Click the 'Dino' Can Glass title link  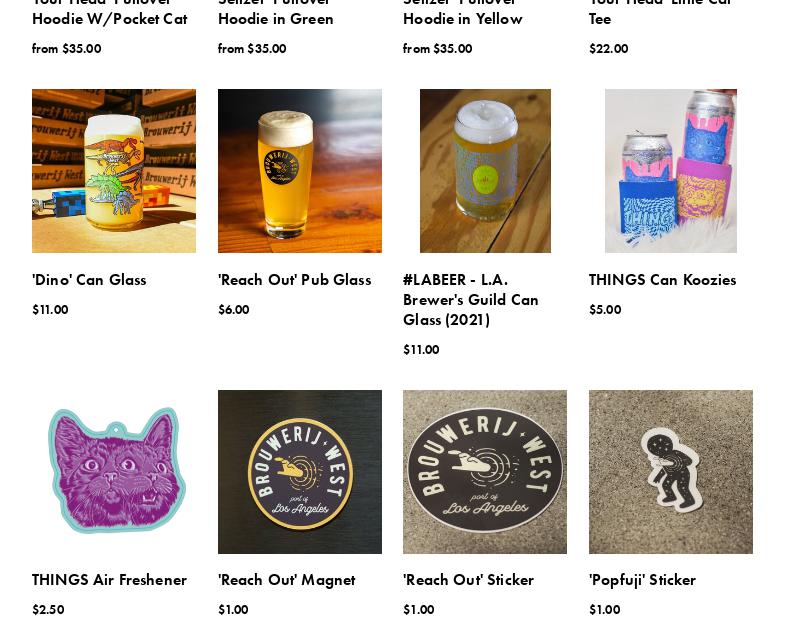click(89, 279)
